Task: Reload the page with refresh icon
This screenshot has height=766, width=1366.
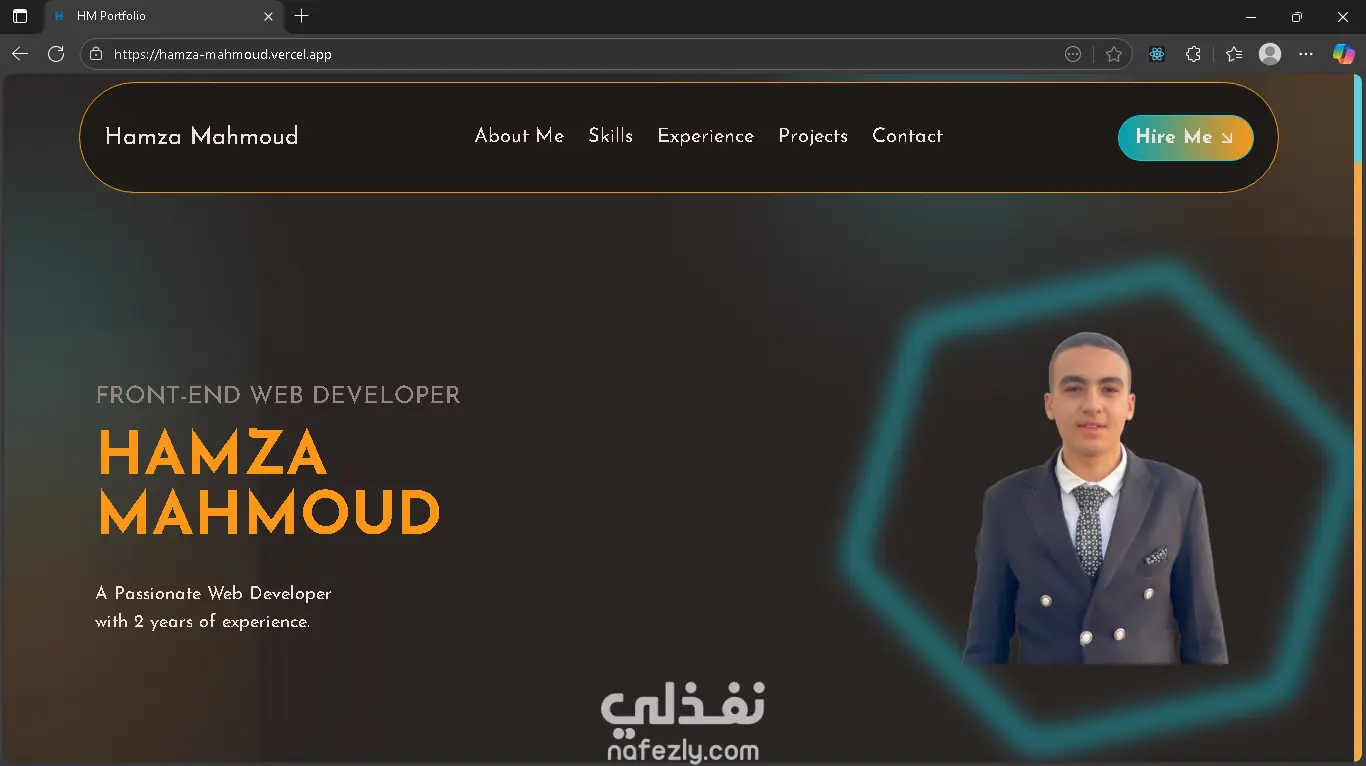Action: [x=56, y=54]
